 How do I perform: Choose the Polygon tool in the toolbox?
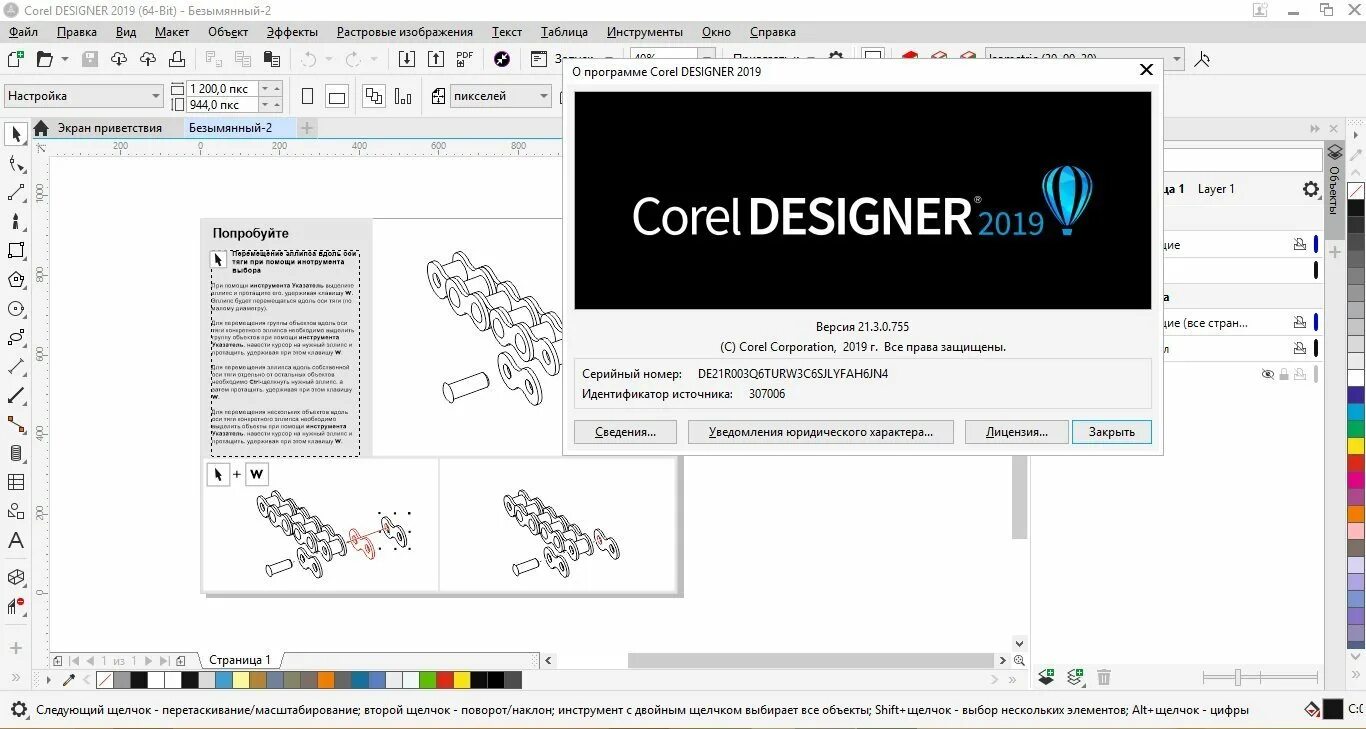coord(16,279)
